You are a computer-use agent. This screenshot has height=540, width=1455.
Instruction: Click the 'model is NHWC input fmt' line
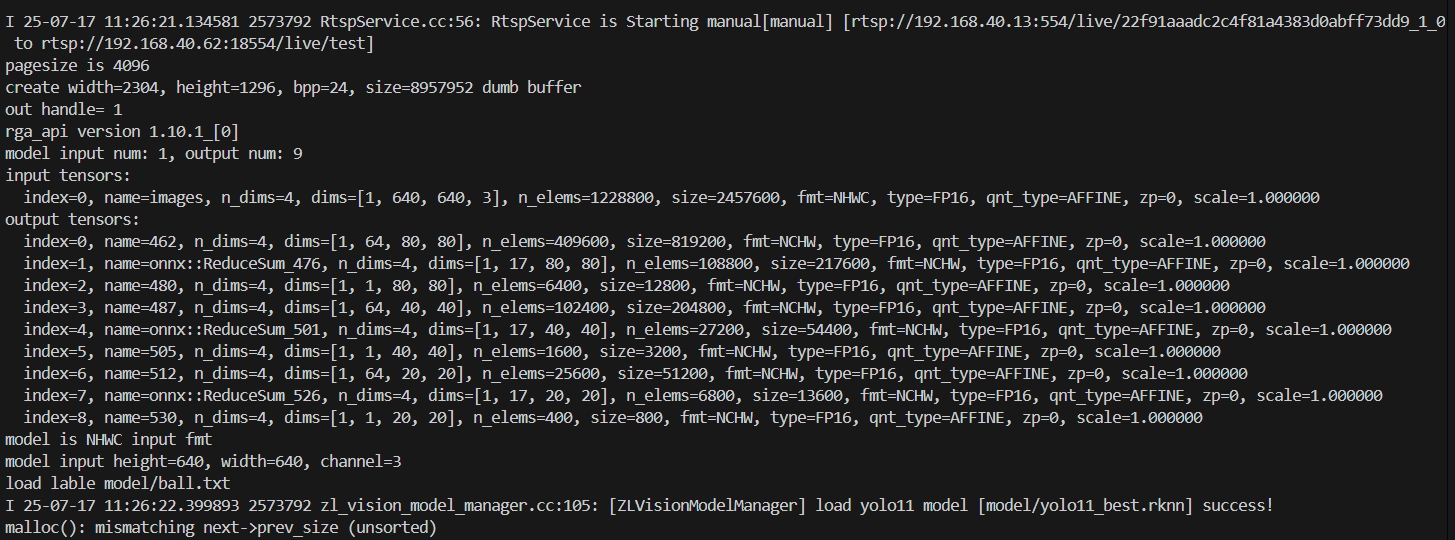(x=109, y=440)
